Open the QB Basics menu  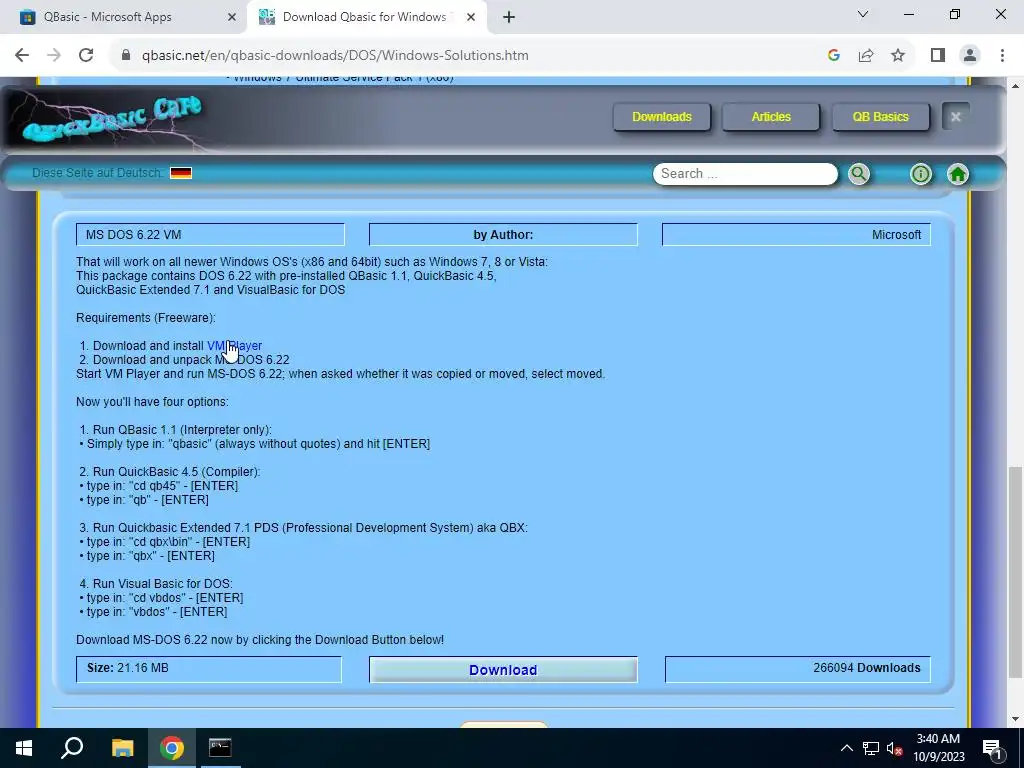pos(880,117)
